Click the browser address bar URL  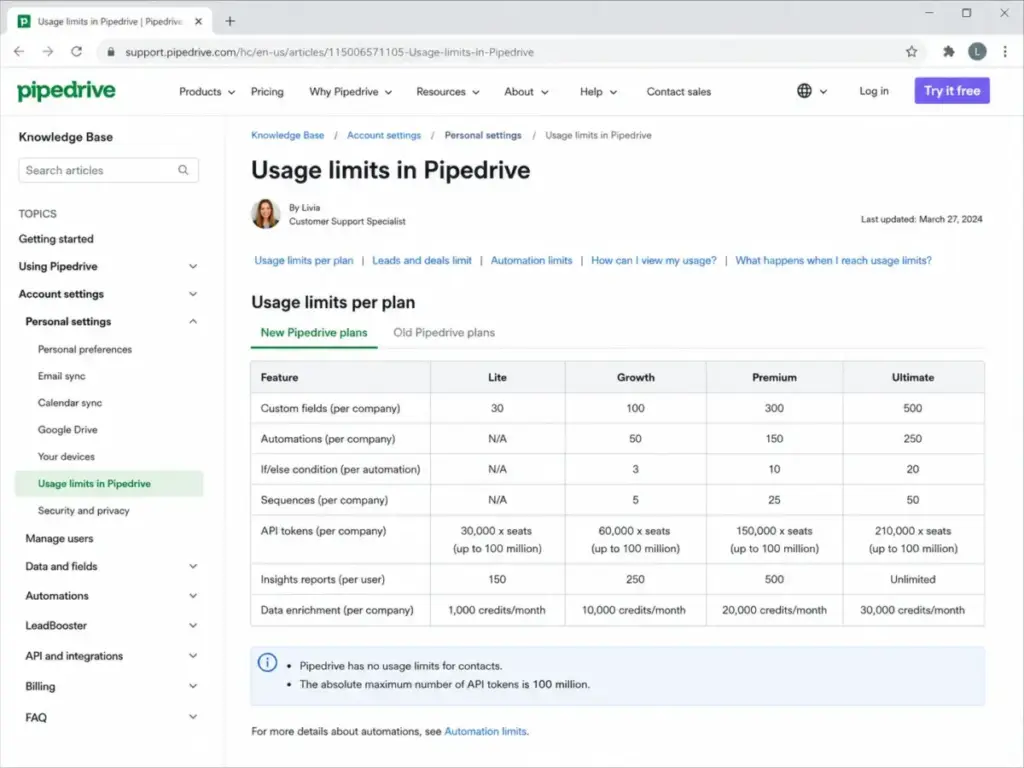tap(329, 52)
